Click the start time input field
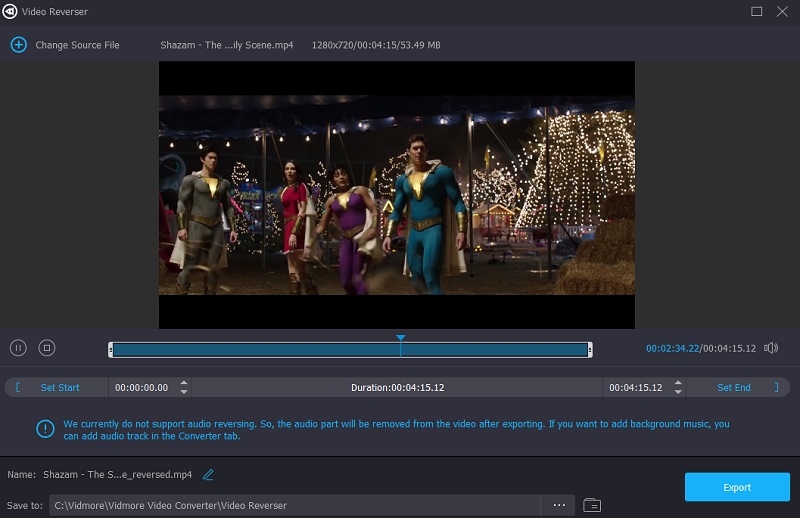This screenshot has height=518, width=800. (142, 387)
